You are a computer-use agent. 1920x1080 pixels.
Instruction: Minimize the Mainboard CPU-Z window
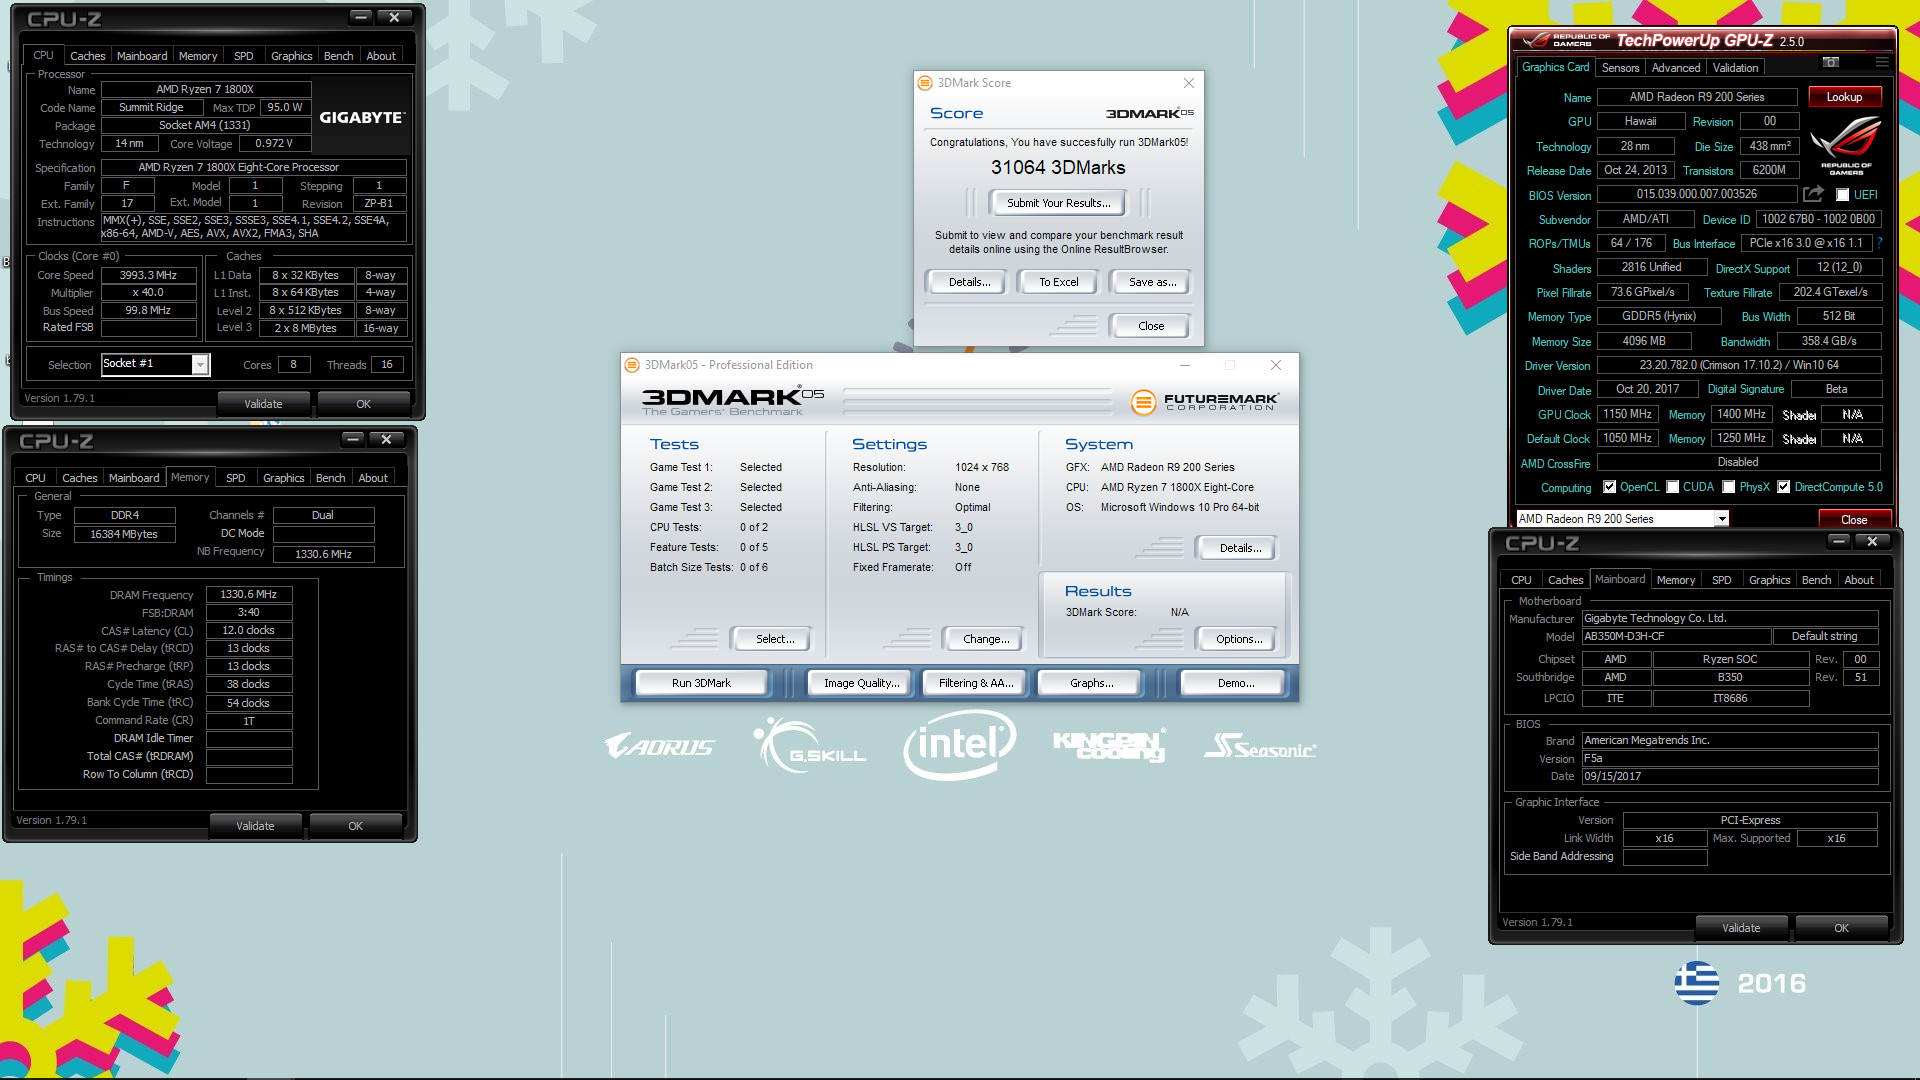click(1838, 541)
